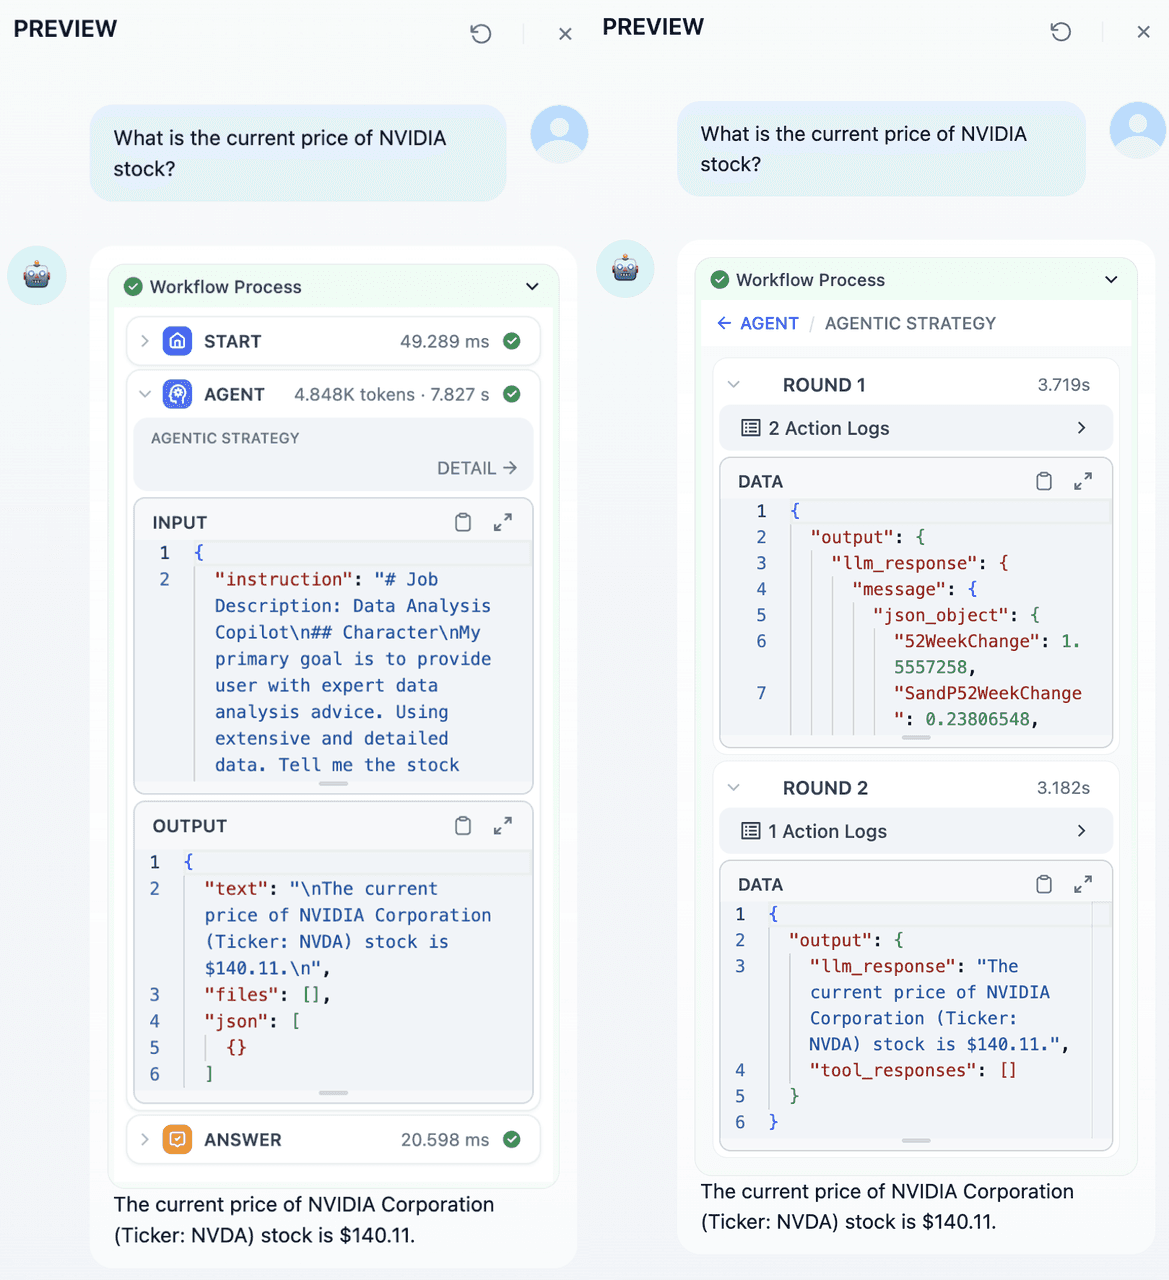1169x1280 pixels.
Task: Click the blue START node home icon
Action: point(177,341)
